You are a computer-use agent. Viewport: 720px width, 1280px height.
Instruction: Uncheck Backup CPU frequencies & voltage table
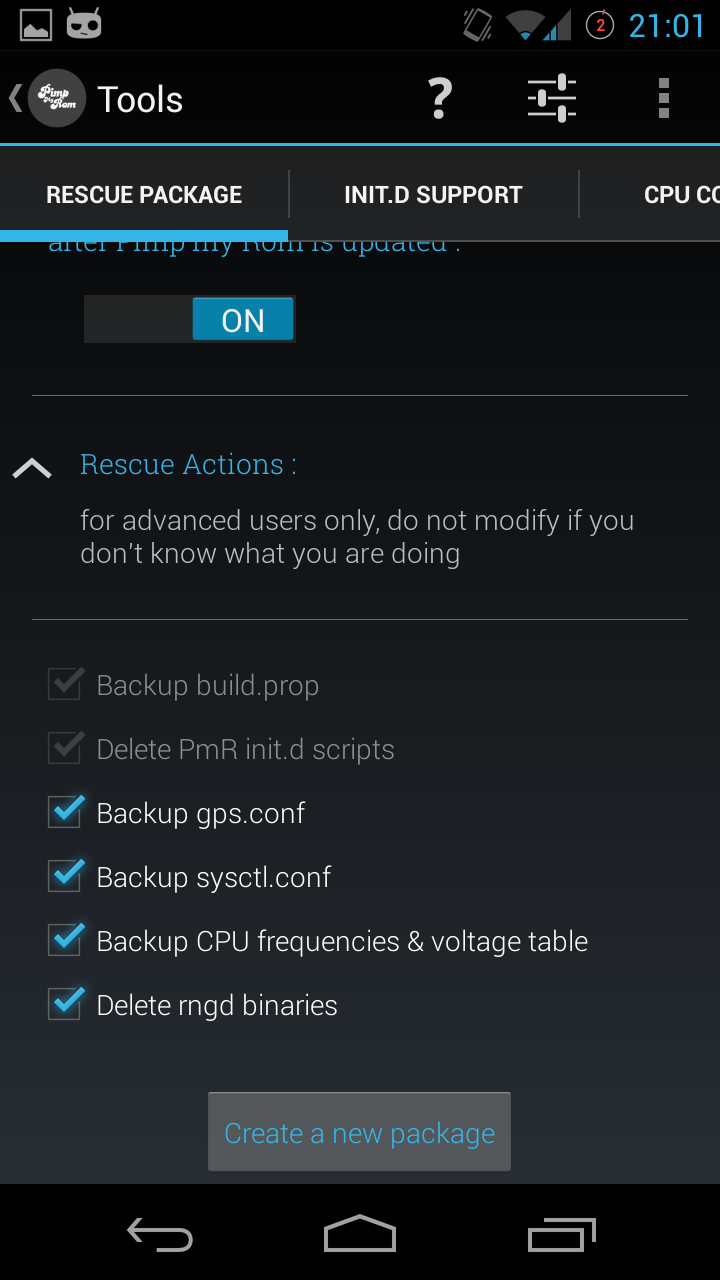coord(66,940)
